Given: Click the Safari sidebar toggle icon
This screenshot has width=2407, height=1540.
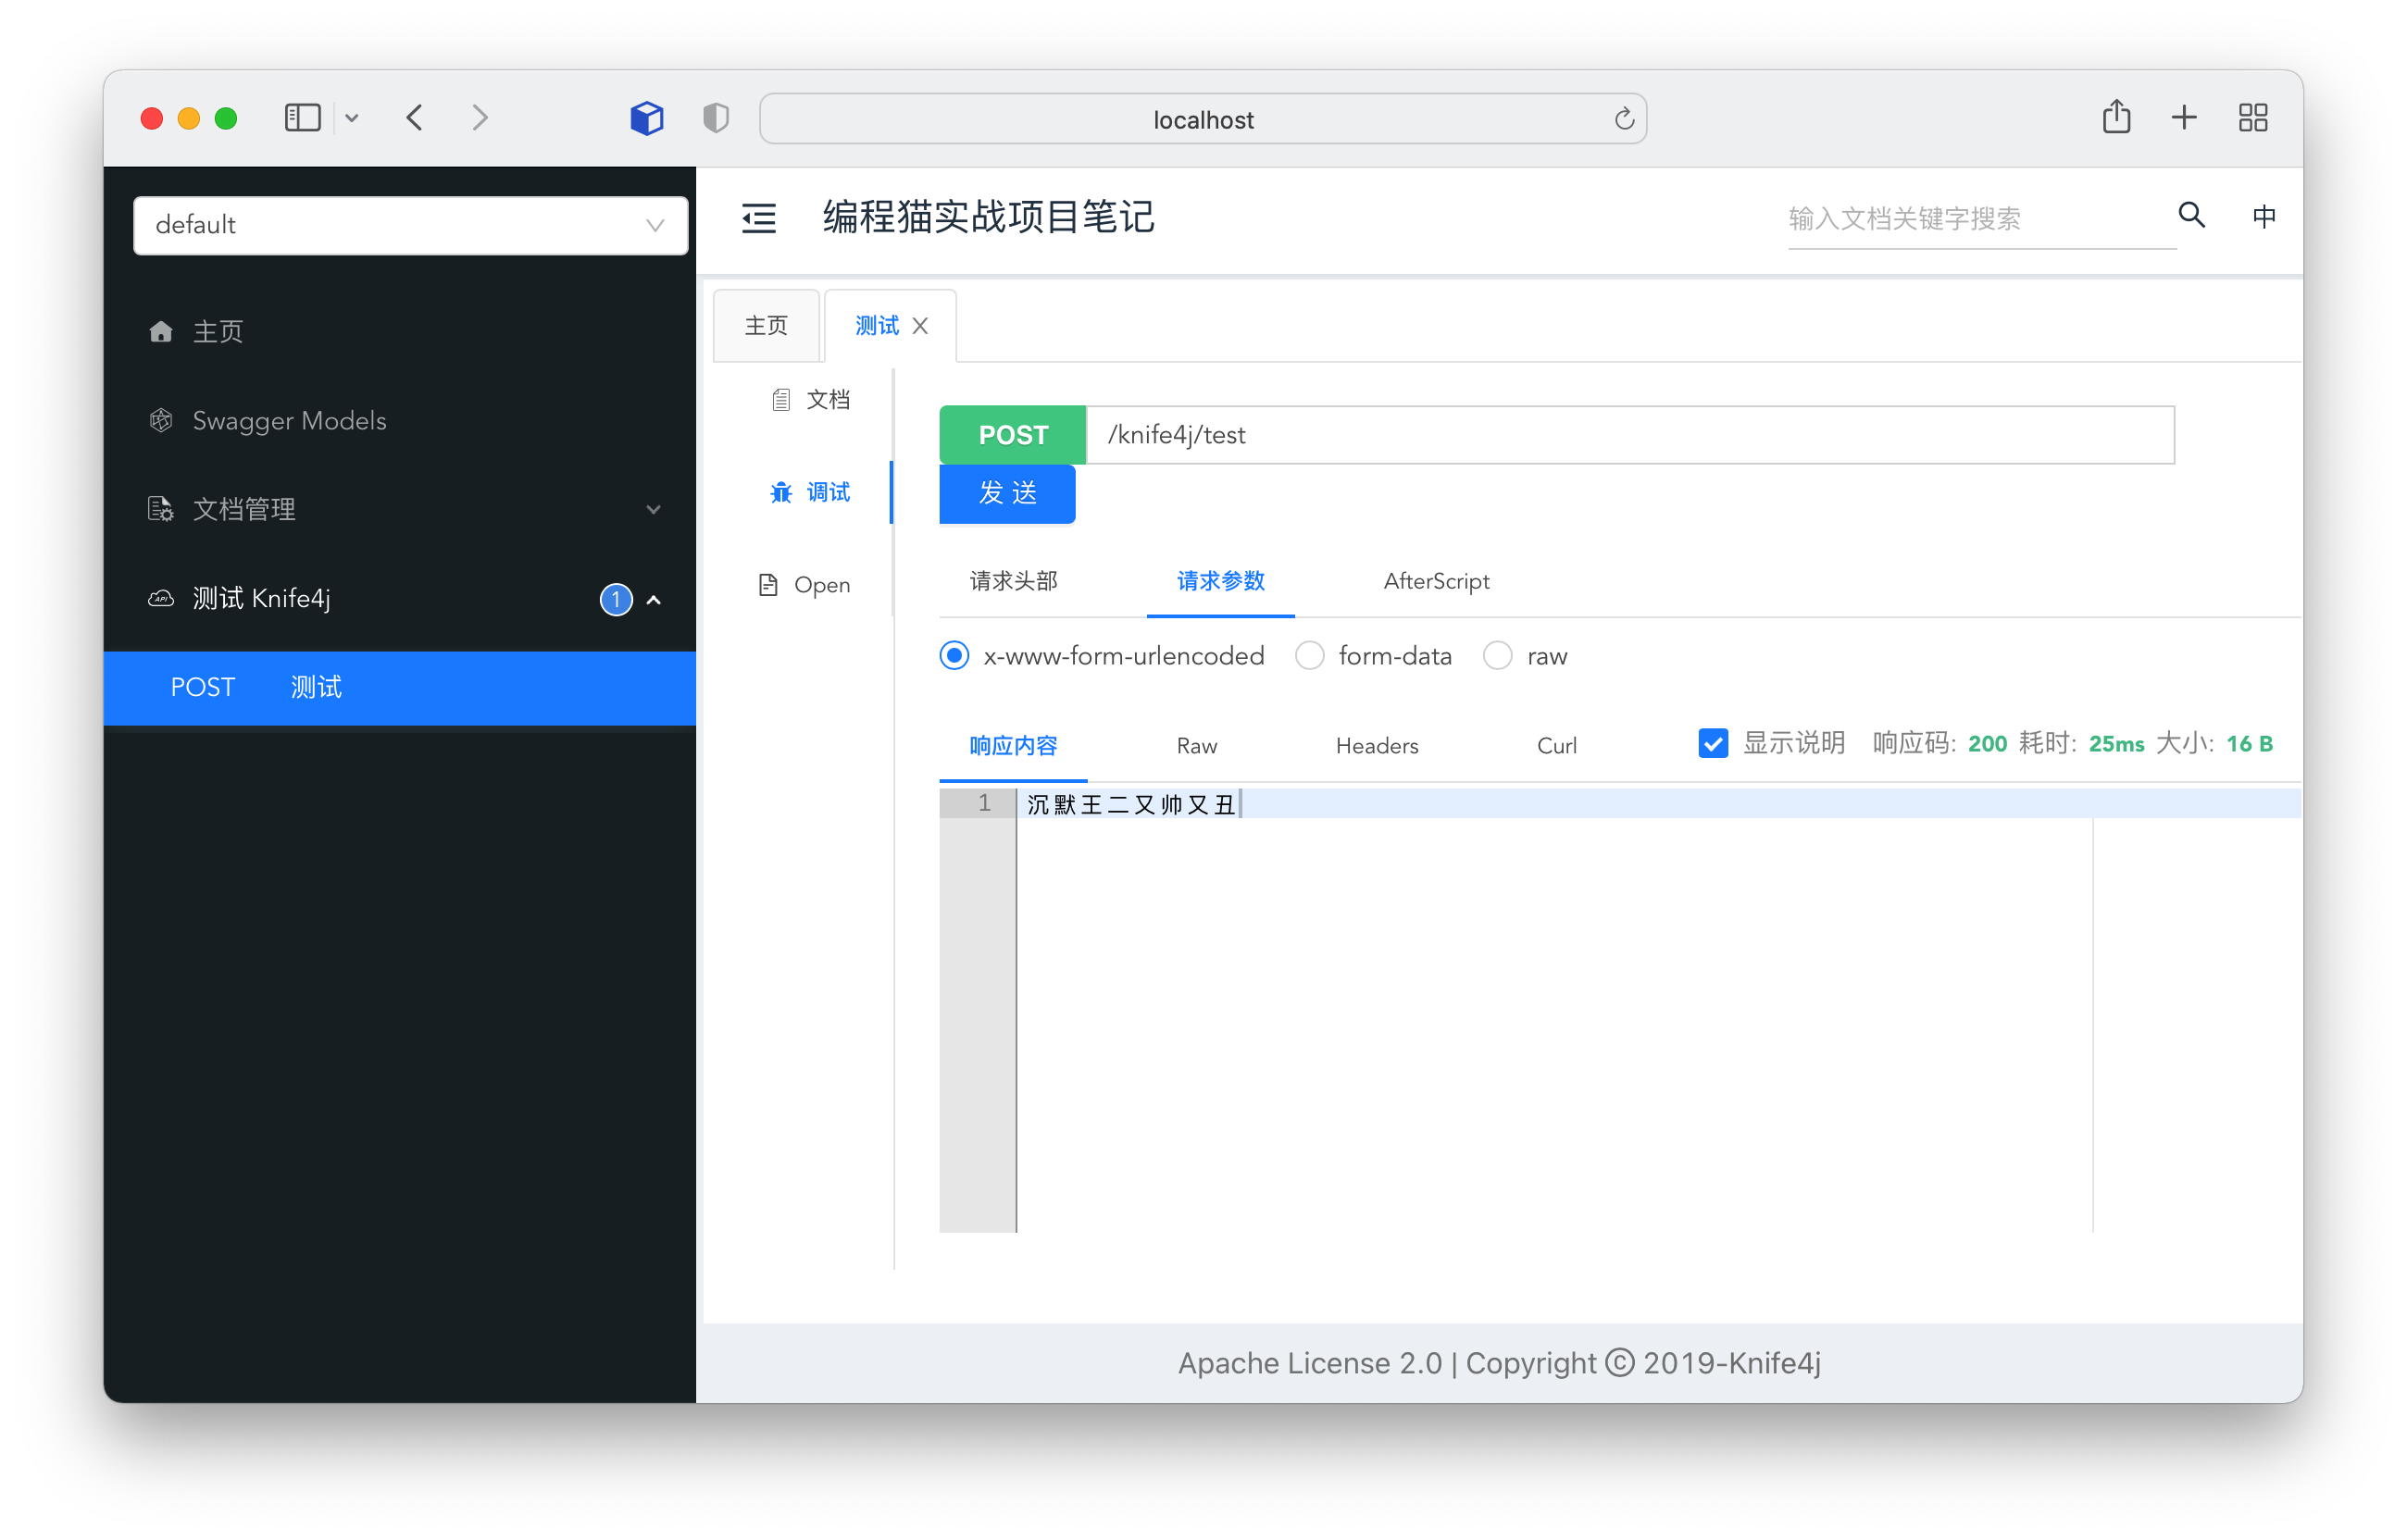Looking at the screenshot, I should pyautogui.click(x=302, y=118).
